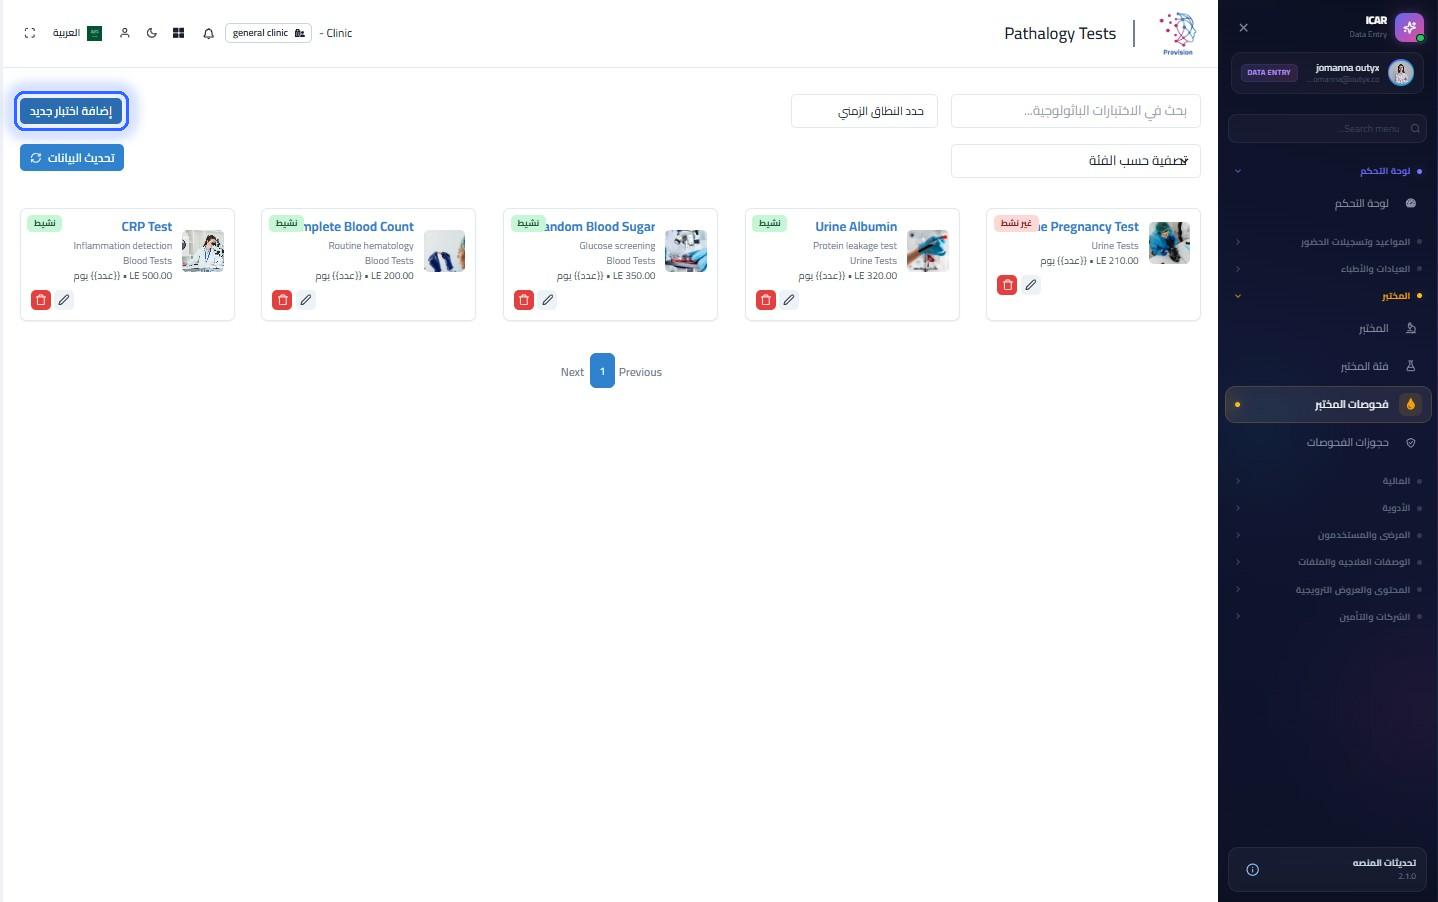The height and width of the screenshot is (902, 1438).
Task: Open the notifications bell
Action: (208, 33)
